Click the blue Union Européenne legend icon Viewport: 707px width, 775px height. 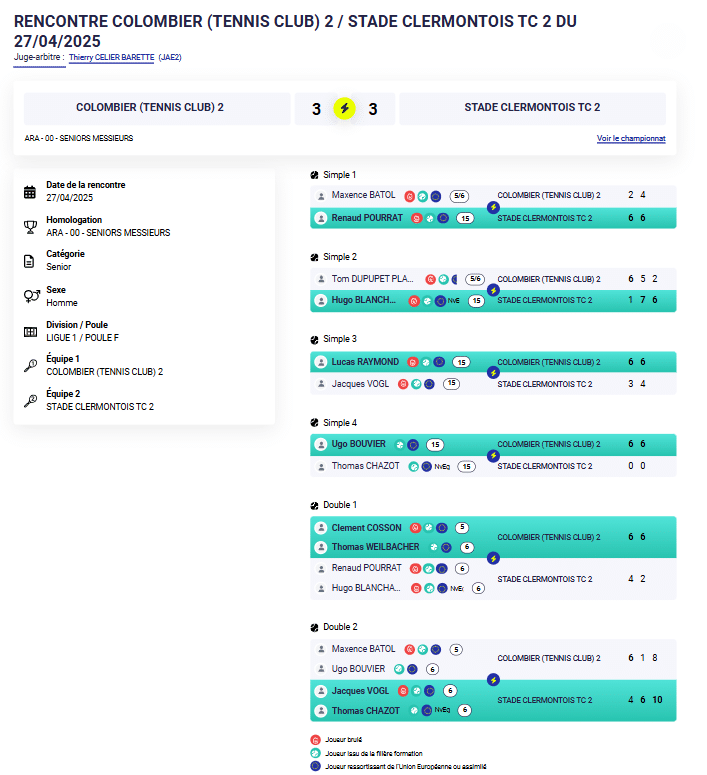click(315, 766)
